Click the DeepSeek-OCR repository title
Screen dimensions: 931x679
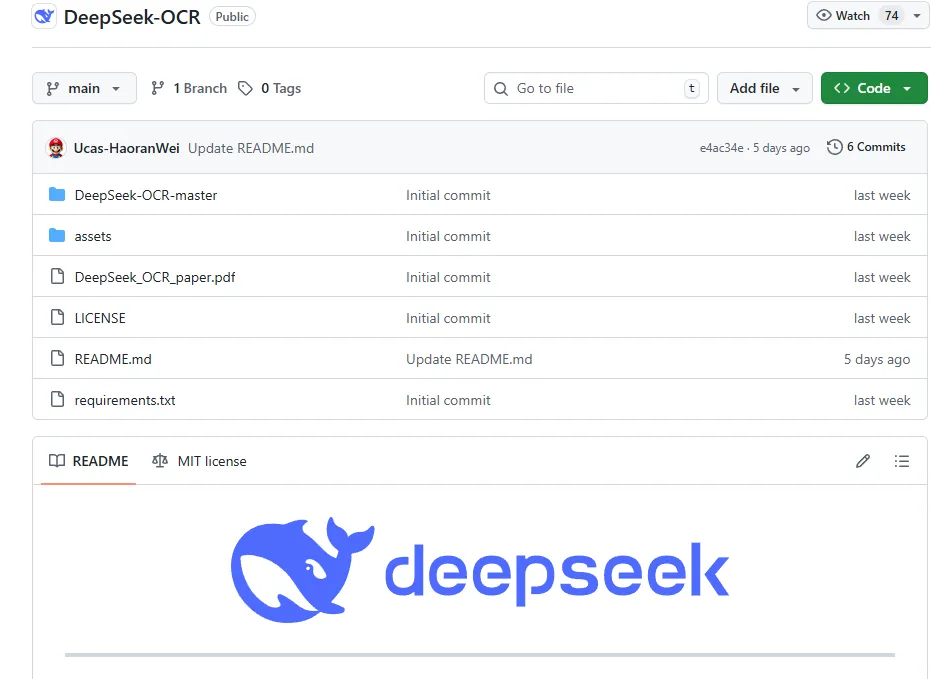point(132,17)
